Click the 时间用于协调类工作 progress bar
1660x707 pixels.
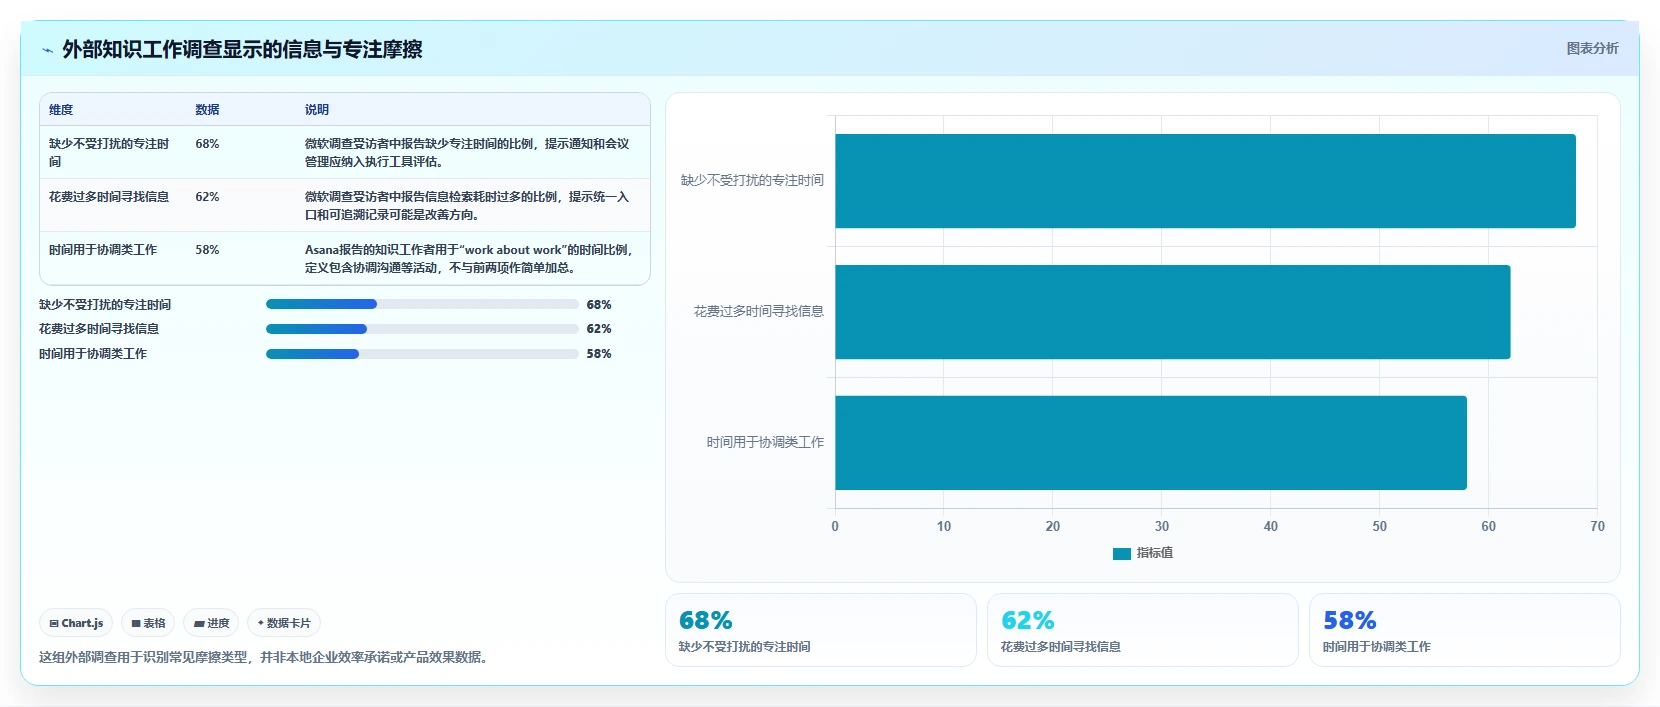click(422, 354)
